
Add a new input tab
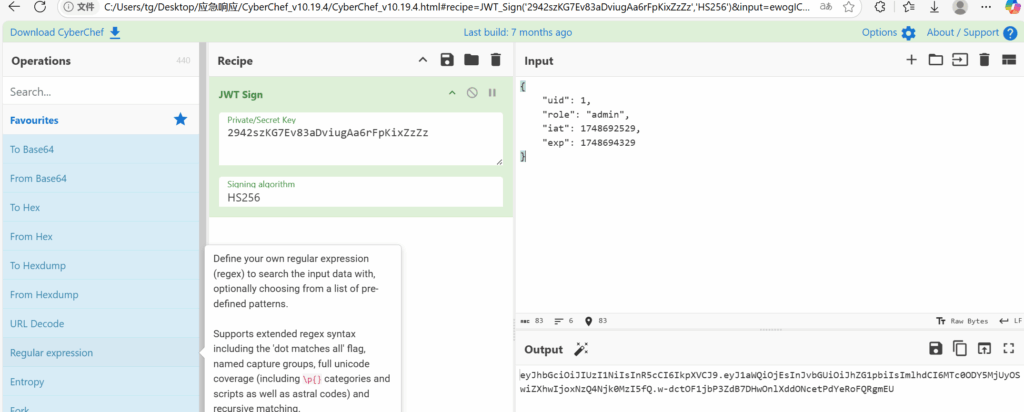pos(911,60)
